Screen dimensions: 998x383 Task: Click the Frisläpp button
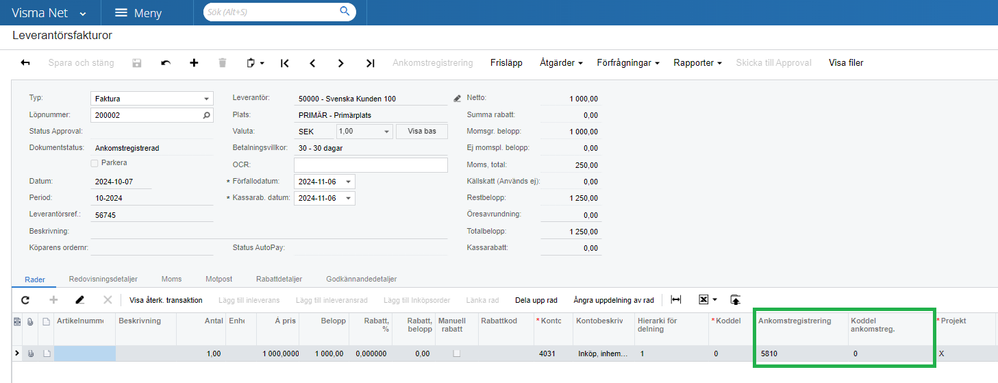pyautogui.click(x=507, y=63)
